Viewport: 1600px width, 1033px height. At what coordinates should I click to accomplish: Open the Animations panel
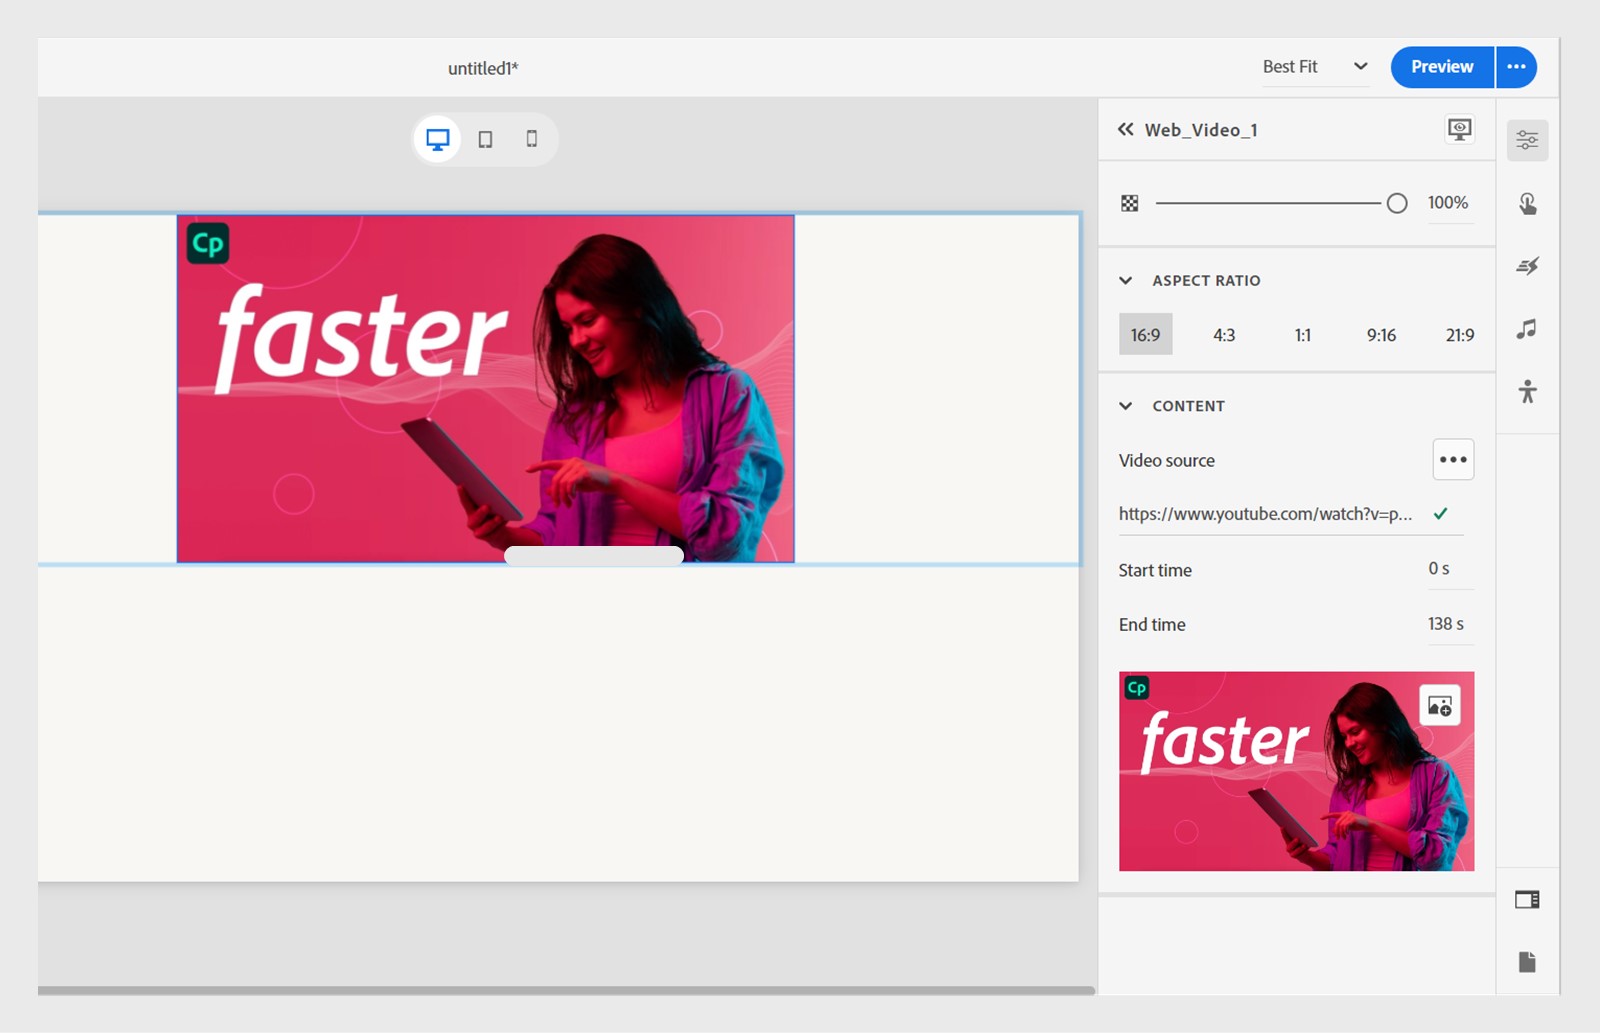click(1527, 266)
